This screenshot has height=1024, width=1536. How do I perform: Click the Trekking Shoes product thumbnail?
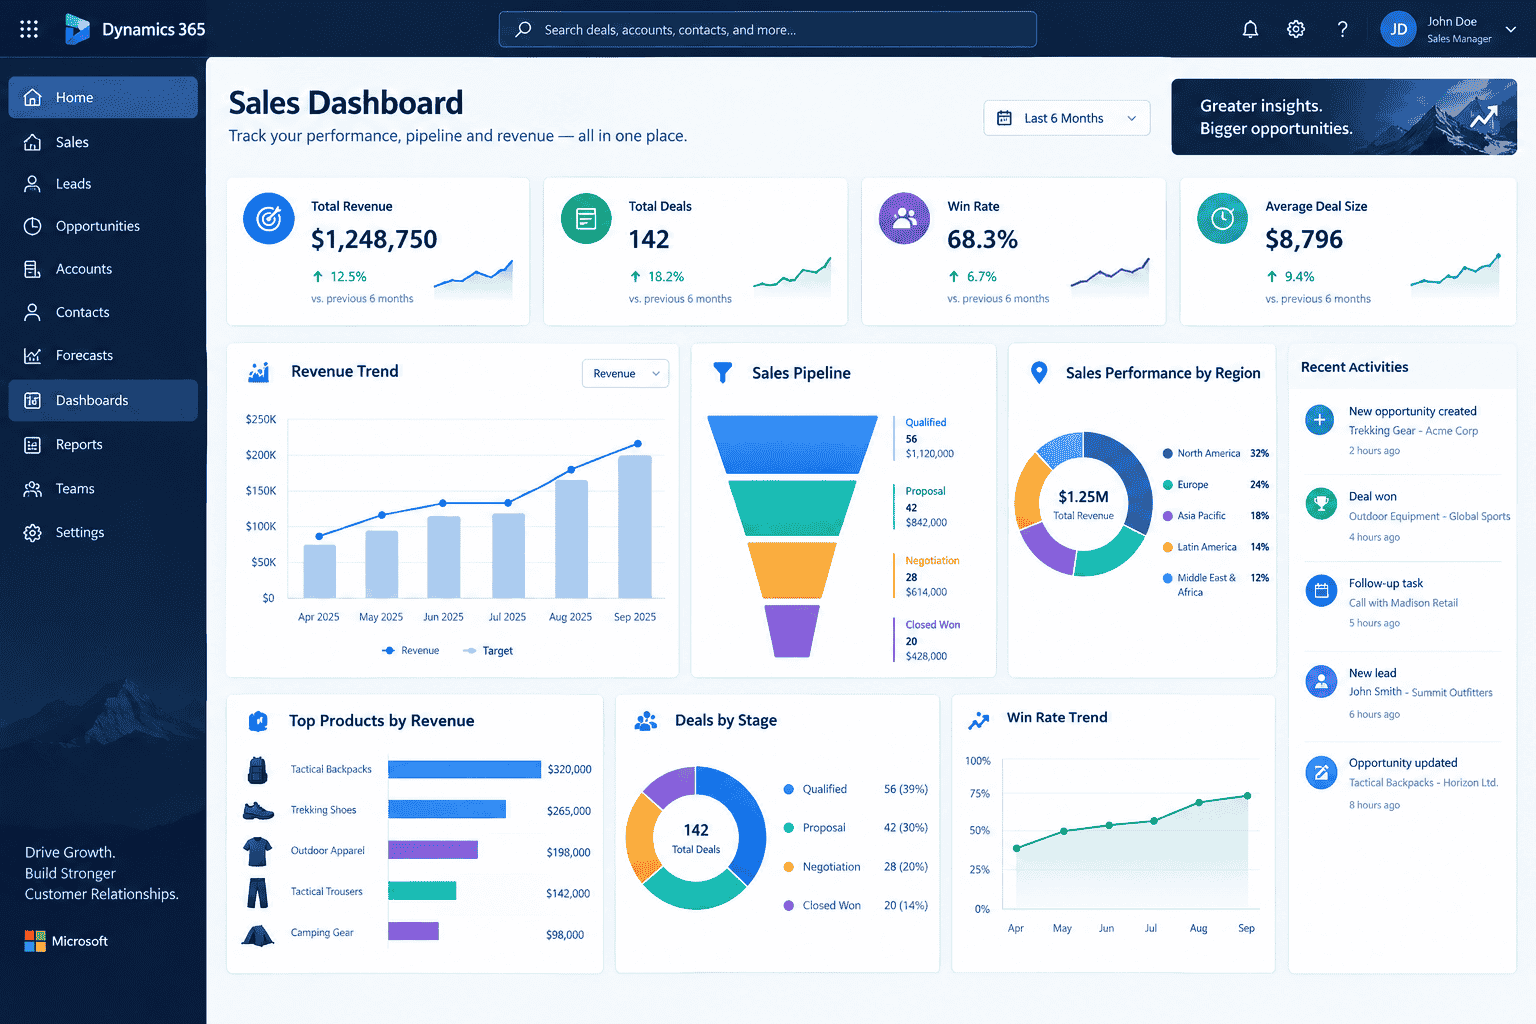coord(258,811)
